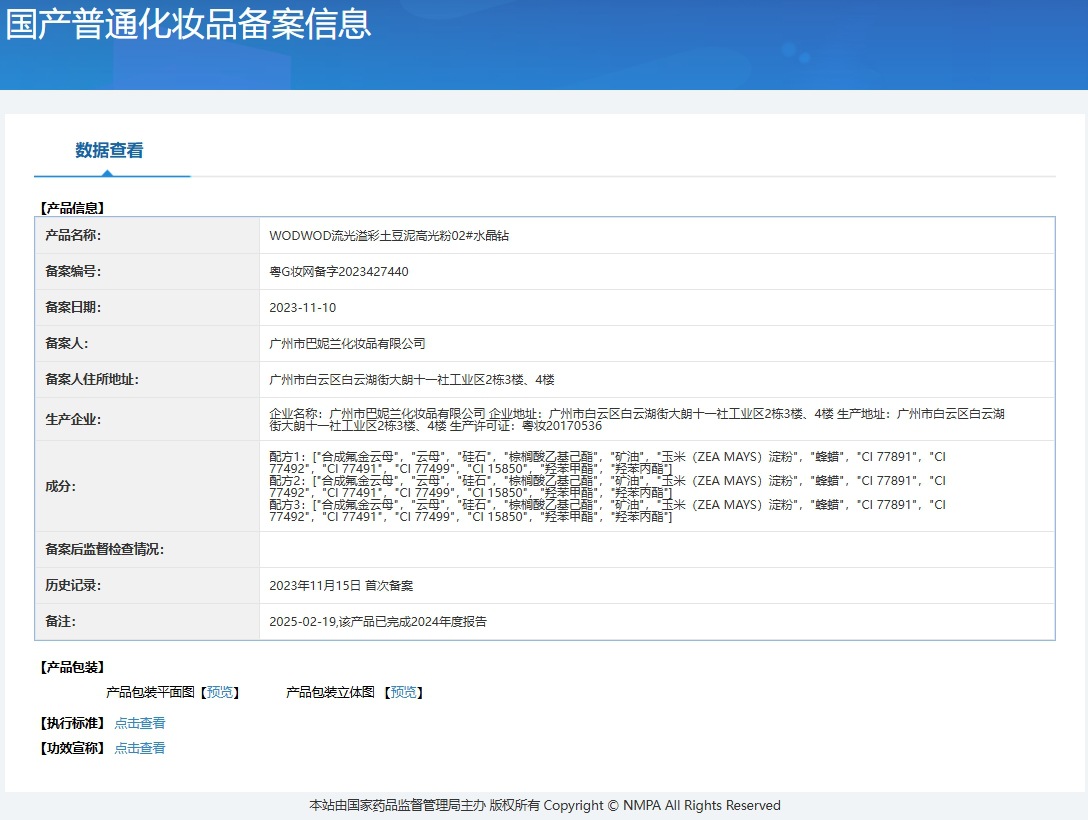Open 预览 link for 产品包装立体图

(403, 692)
